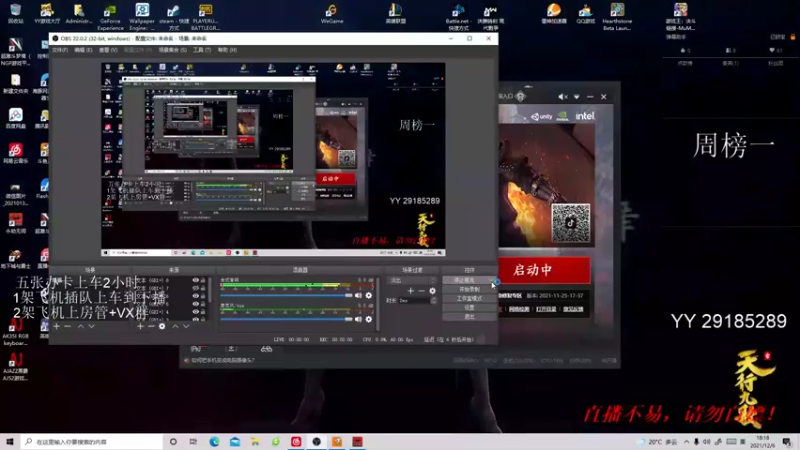The height and width of the screenshot is (450, 800).
Task: Open the GeForce Experience desktop shortcut
Action: coord(110,17)
